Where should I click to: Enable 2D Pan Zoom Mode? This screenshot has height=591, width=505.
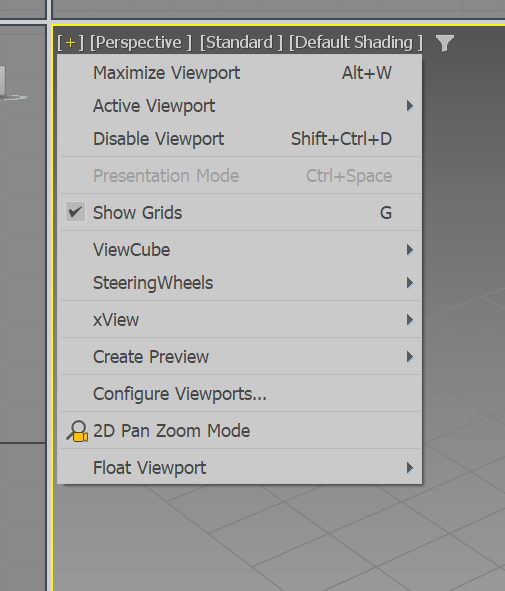tap(241, 430)
